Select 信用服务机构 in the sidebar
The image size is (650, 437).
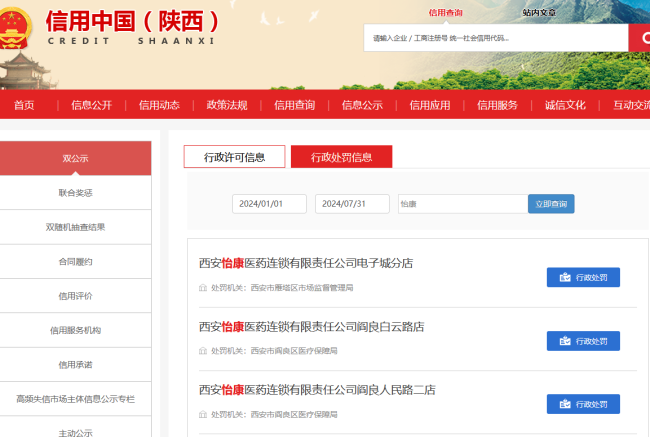[75, 330]
